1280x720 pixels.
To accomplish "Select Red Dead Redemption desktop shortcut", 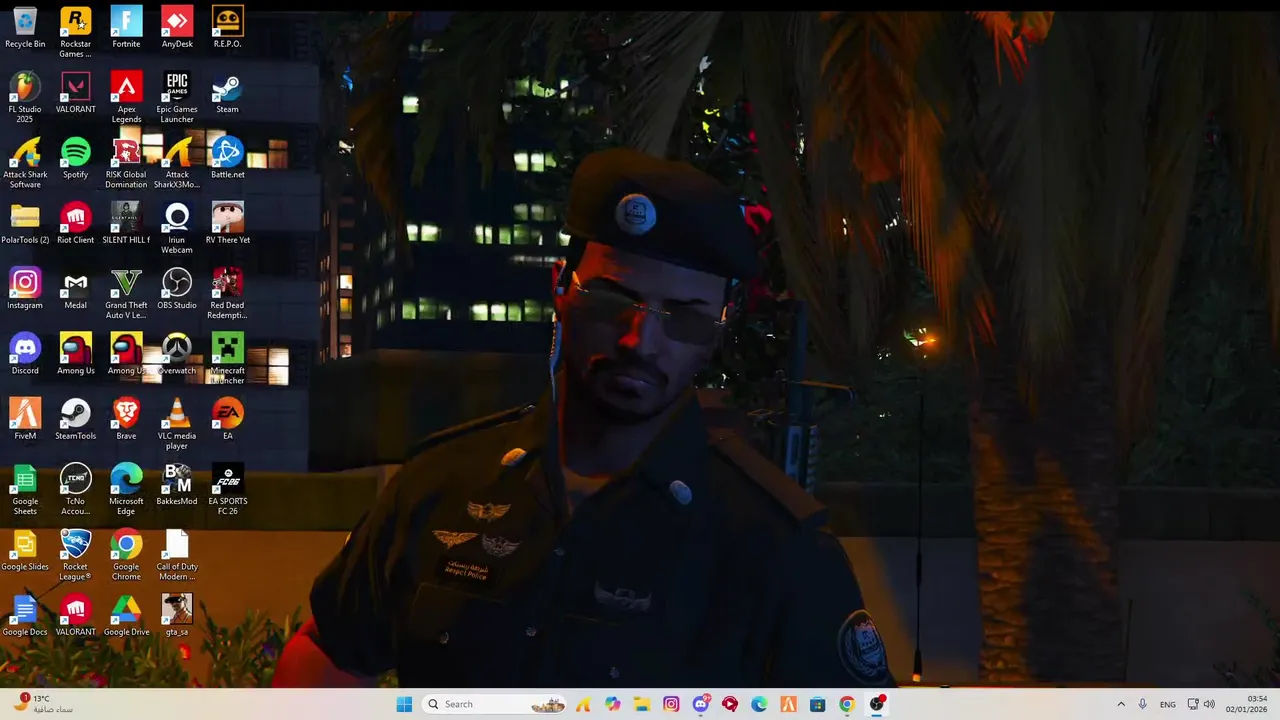I will 227,294.
